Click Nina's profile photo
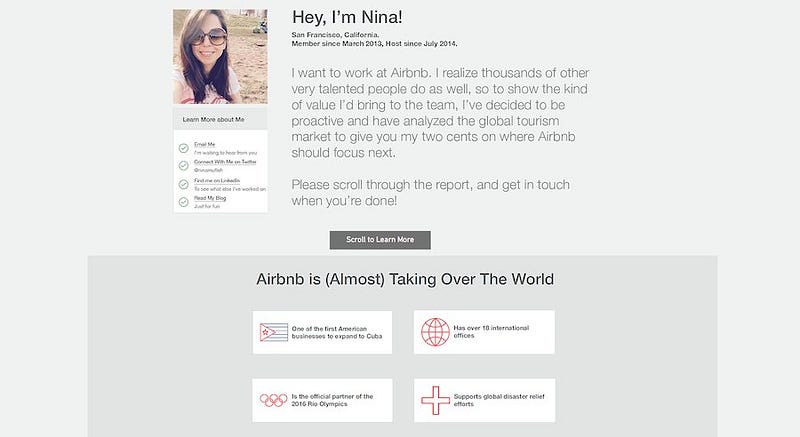 pyautogui.click(x=220, y=57)
